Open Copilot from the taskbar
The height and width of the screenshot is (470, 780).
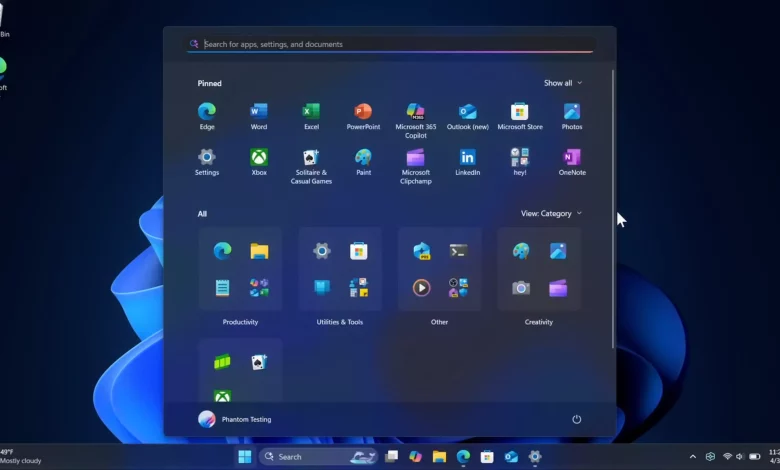(x=415, y=457)
